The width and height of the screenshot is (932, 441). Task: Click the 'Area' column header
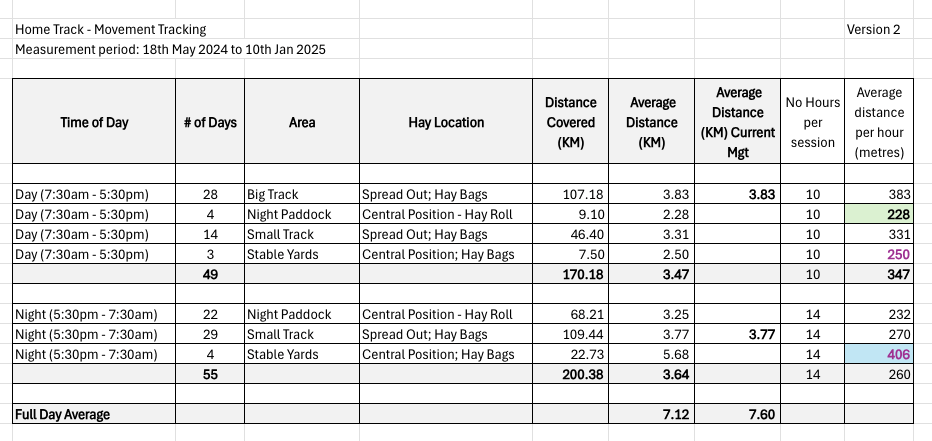point(302,122)
